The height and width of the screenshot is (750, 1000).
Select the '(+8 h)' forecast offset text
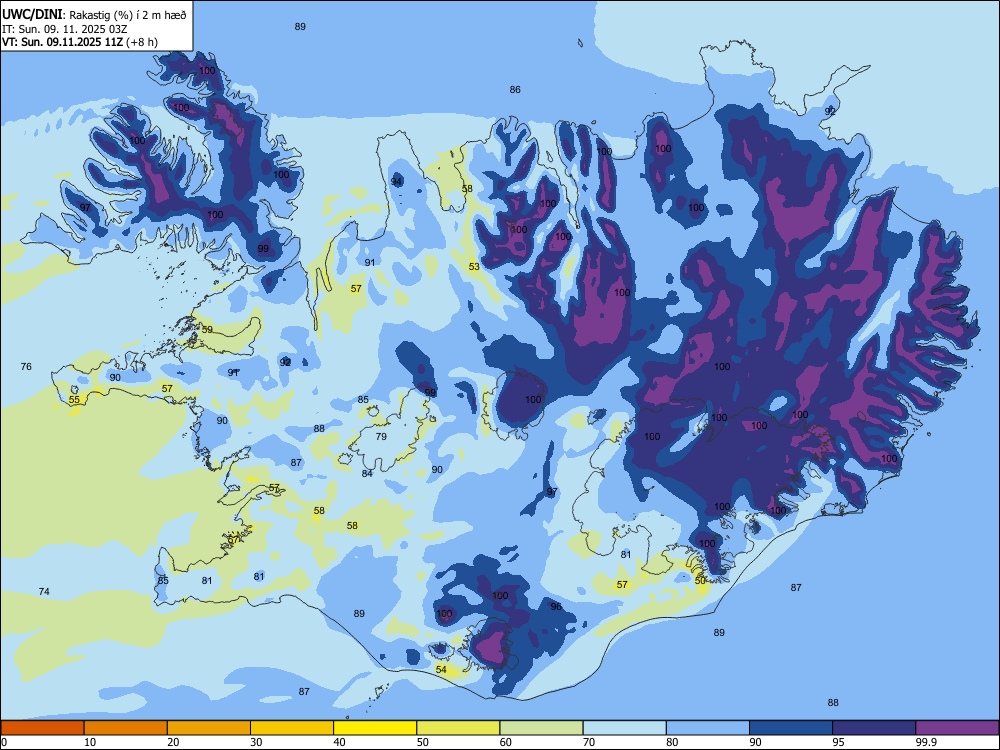[x=142, y=42]
